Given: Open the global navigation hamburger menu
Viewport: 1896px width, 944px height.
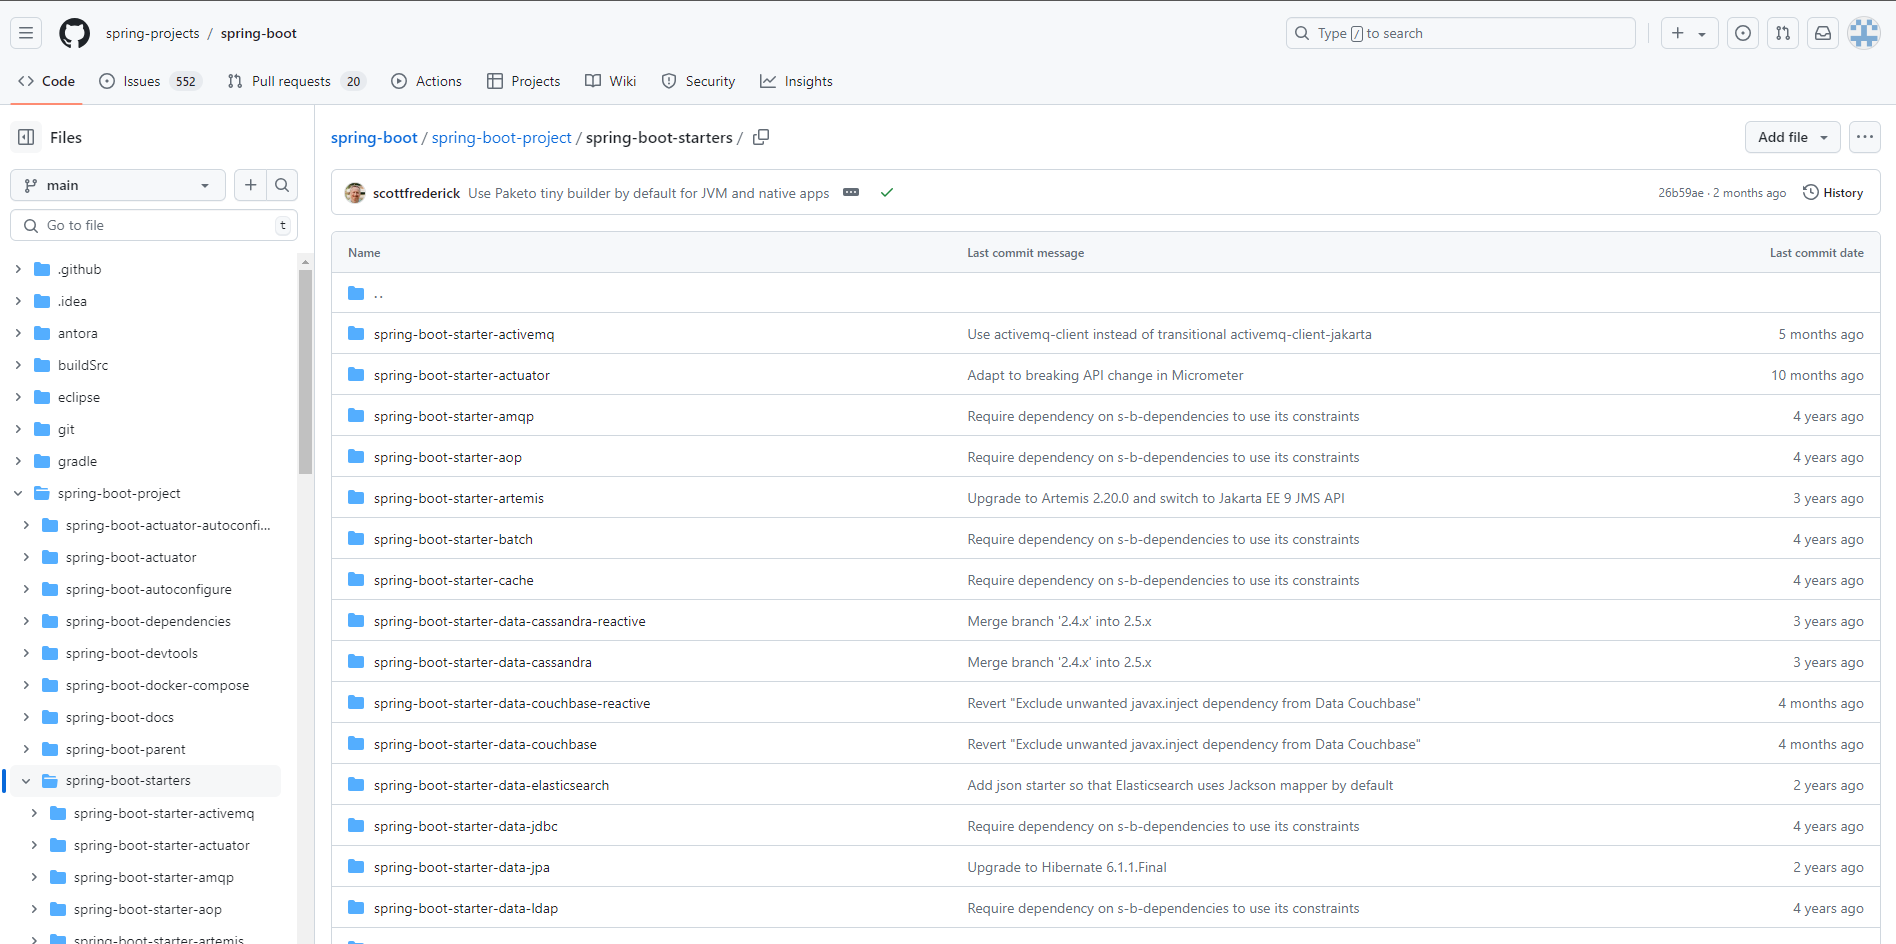Looking at the screenshot, I should point(26,33).
